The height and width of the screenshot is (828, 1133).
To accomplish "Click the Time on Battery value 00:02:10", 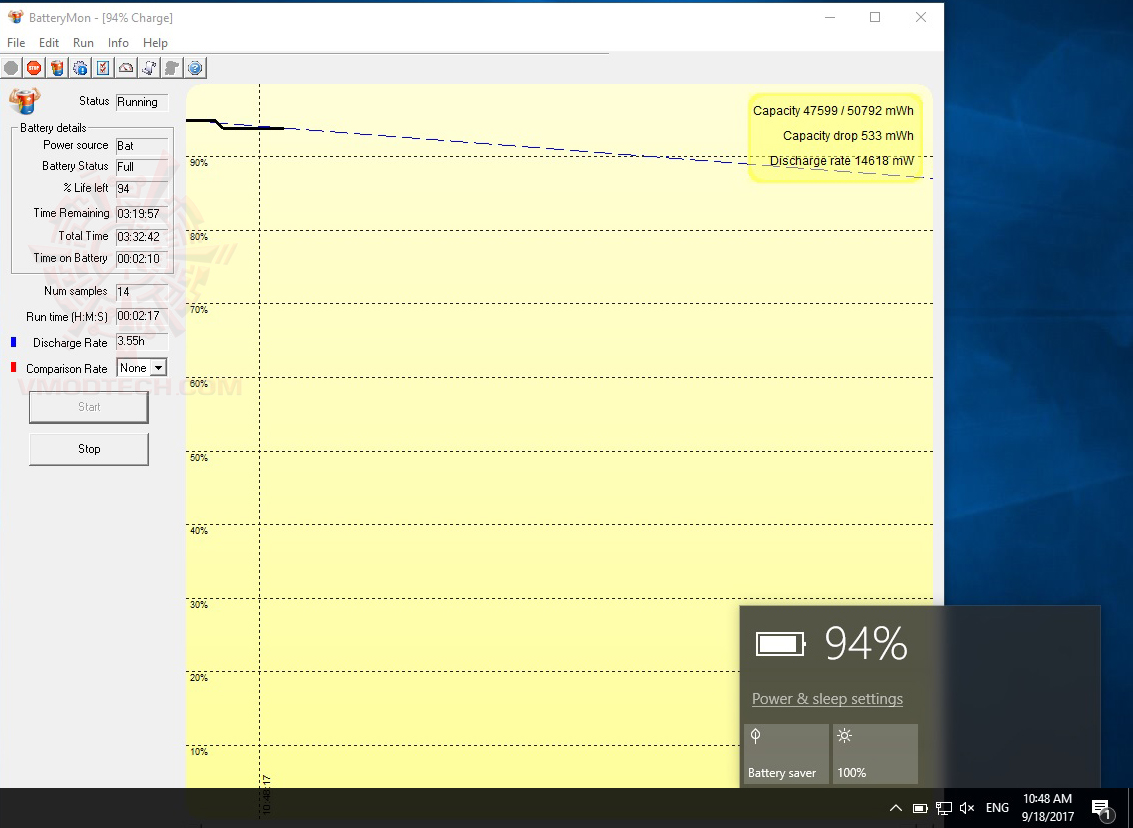I will (x=142, y=259).
